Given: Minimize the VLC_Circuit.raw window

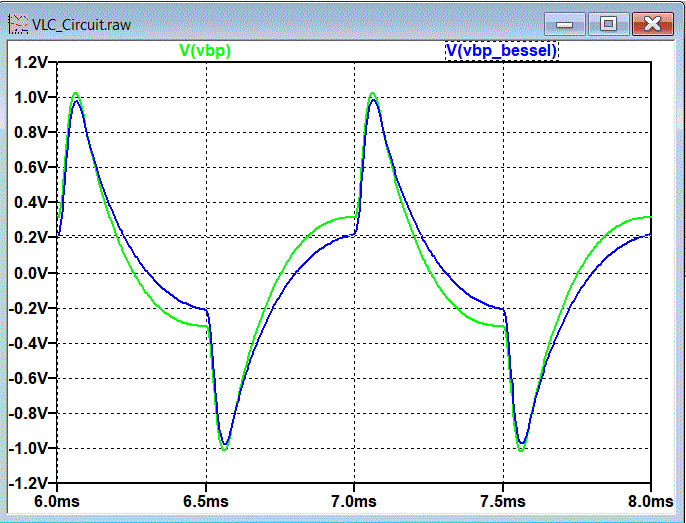Looking at the screenshot, I should pos(564,24).
